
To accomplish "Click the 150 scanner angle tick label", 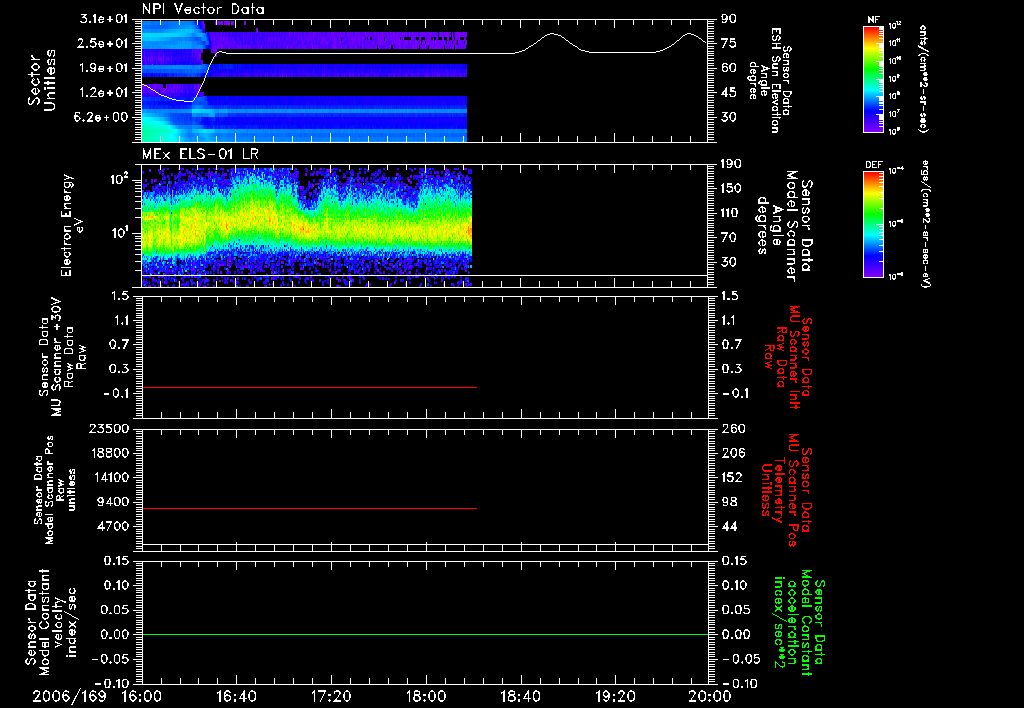I will 731,189.
